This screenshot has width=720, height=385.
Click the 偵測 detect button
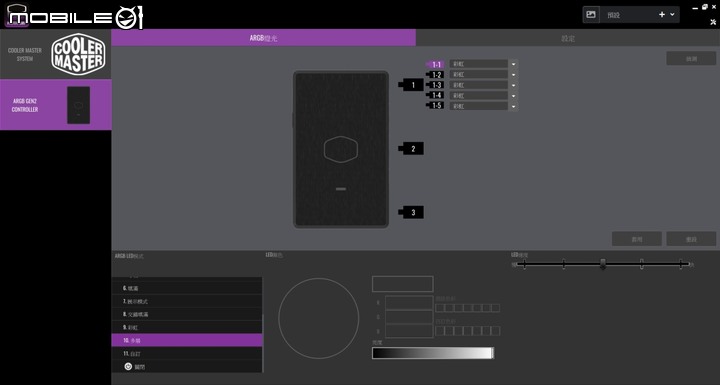(691, 58)
